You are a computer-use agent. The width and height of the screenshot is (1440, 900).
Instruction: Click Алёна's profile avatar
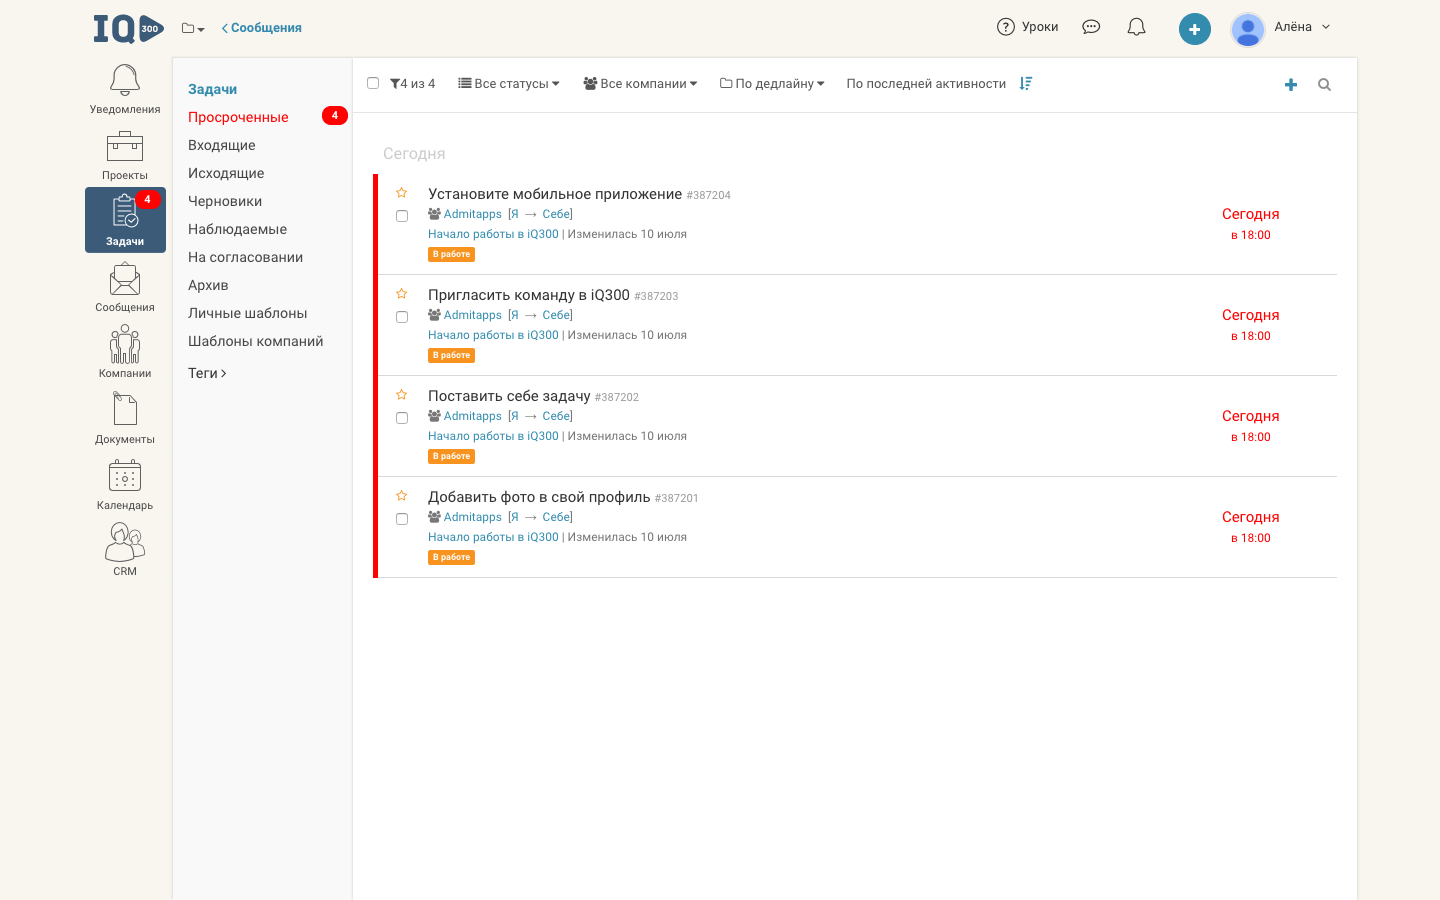point(1248,29)
